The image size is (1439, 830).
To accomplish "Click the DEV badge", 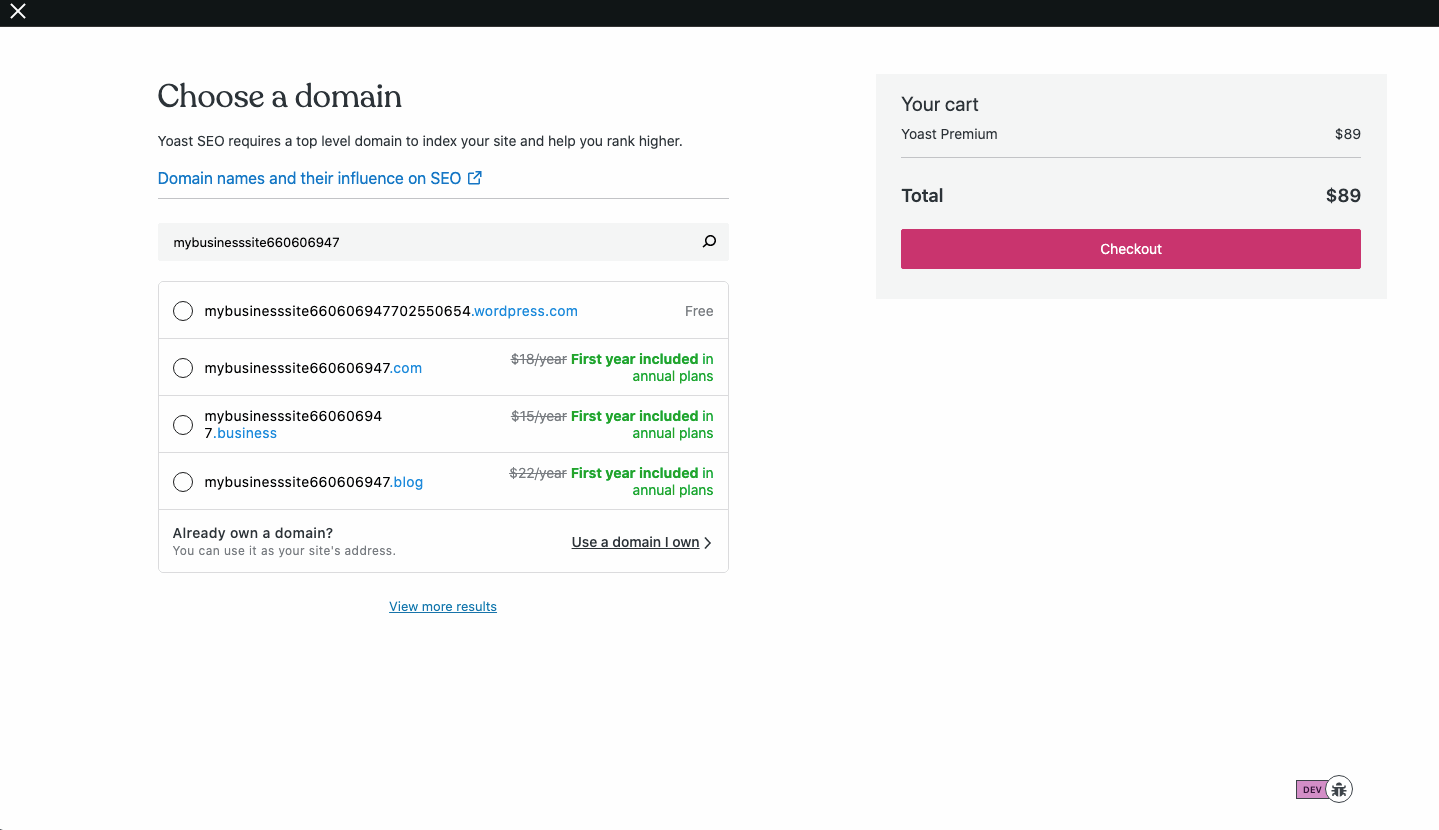I will tap(1312, 790).
